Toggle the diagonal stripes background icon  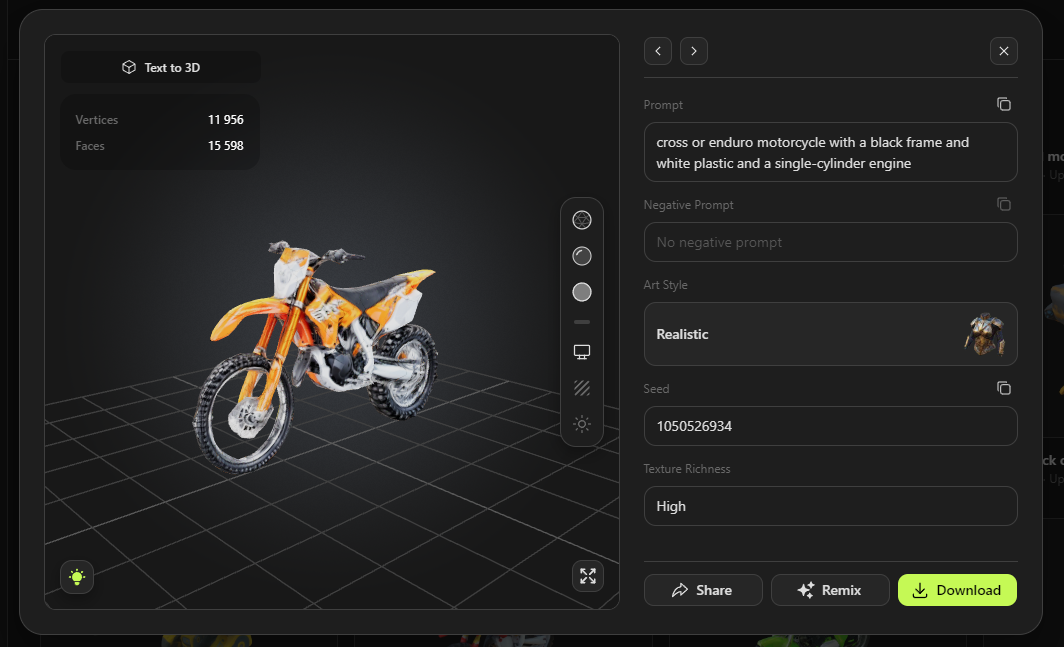582,388
